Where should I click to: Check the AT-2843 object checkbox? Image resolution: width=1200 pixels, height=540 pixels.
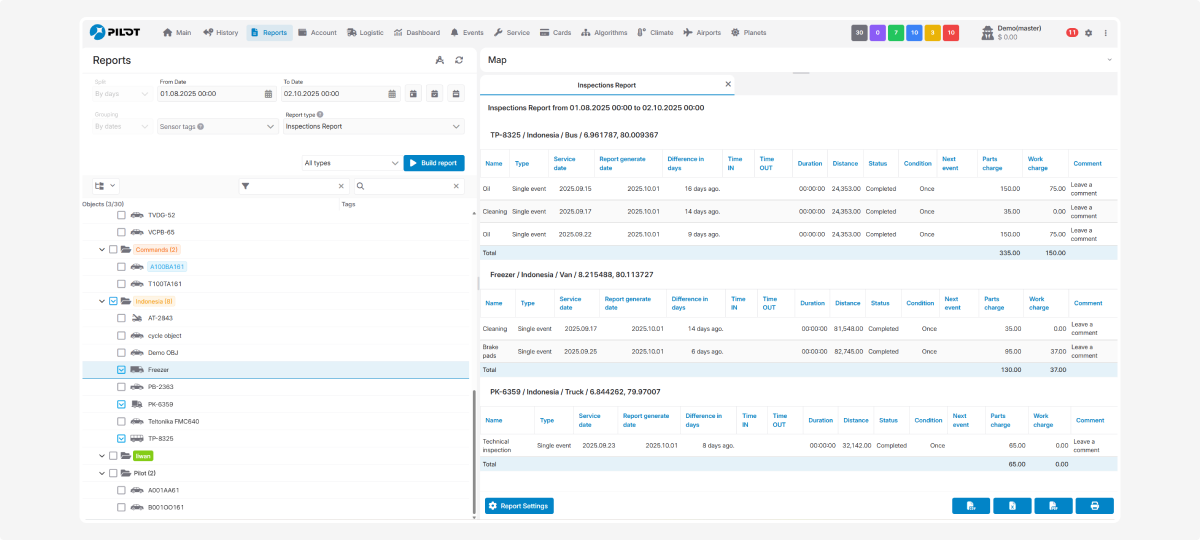121,318
